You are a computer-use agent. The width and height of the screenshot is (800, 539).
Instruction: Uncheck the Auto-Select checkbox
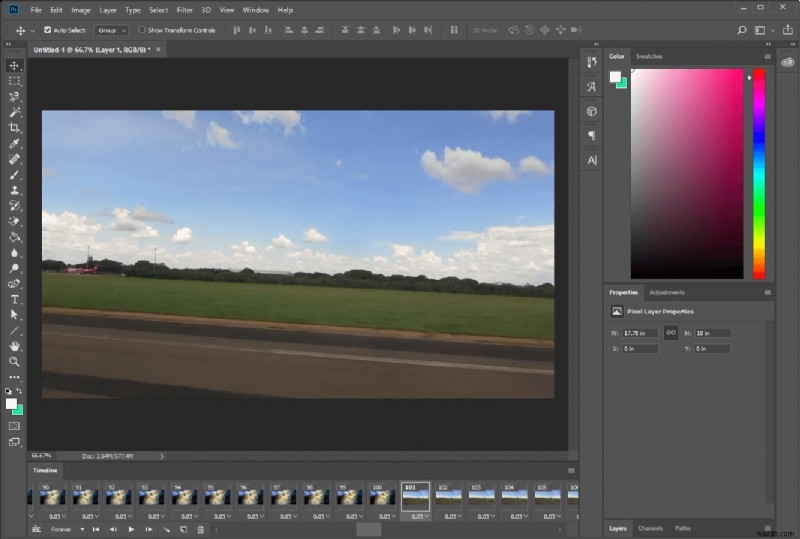click(47, 30)
